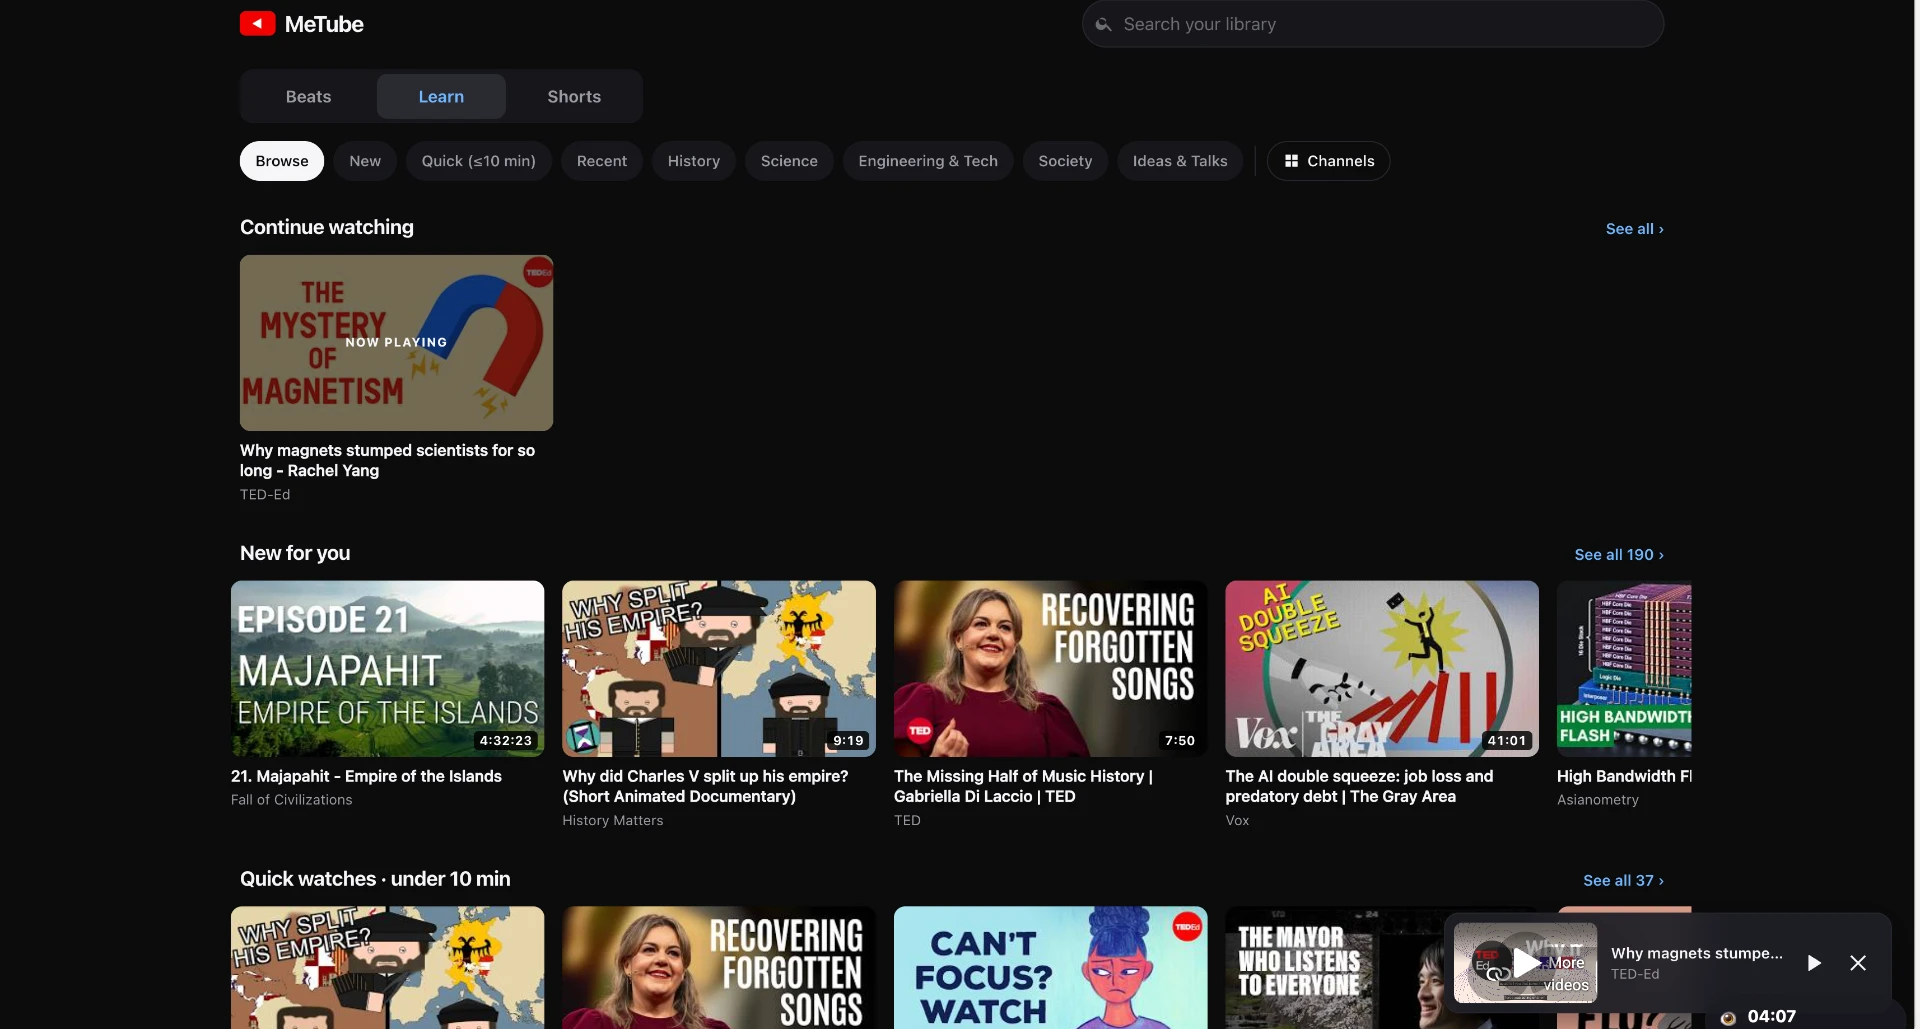Click the Channels grid icon

point(1291,161)
